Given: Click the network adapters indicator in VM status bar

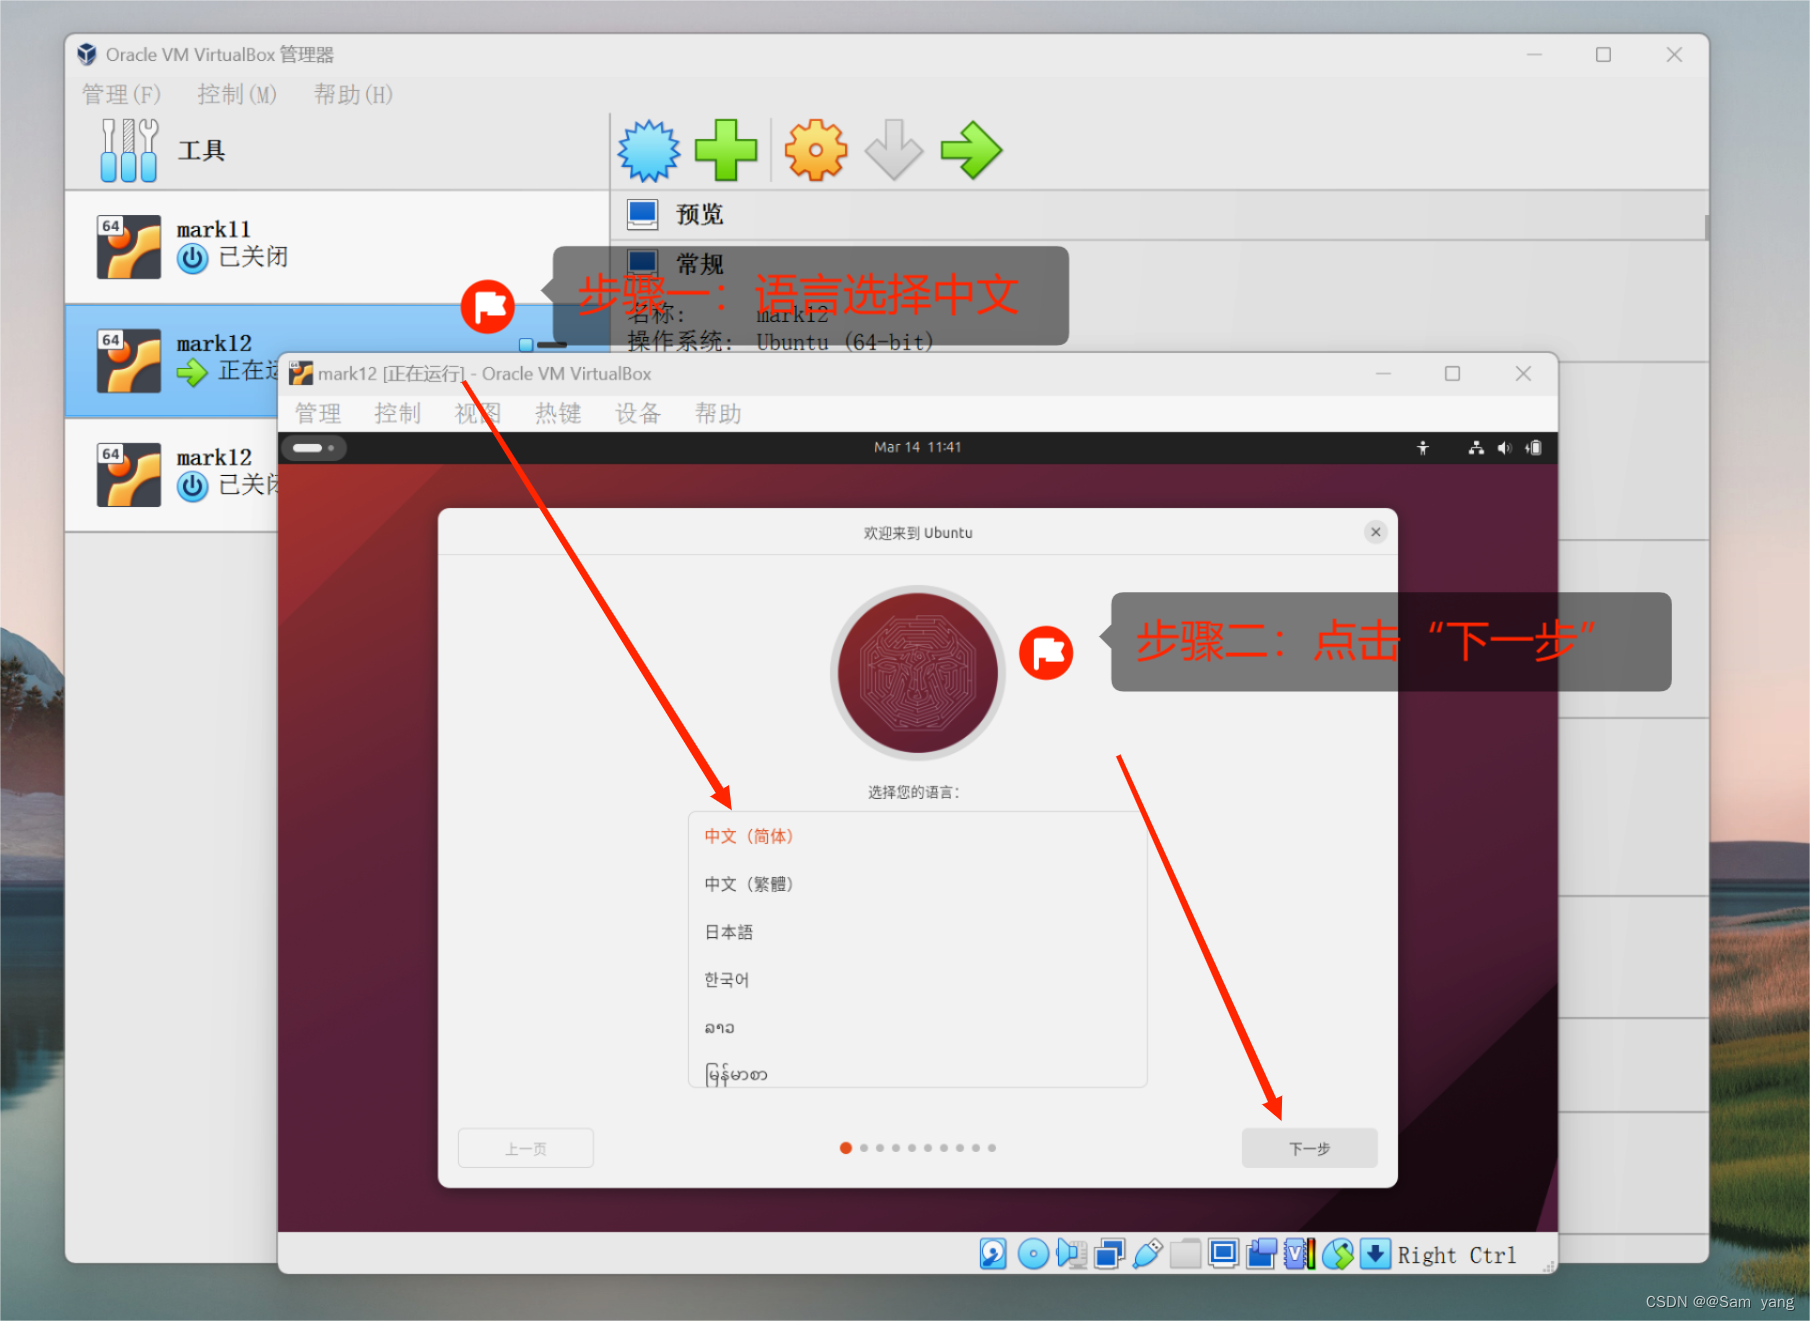Looking at the screenshot, I should [1109, 1254].
